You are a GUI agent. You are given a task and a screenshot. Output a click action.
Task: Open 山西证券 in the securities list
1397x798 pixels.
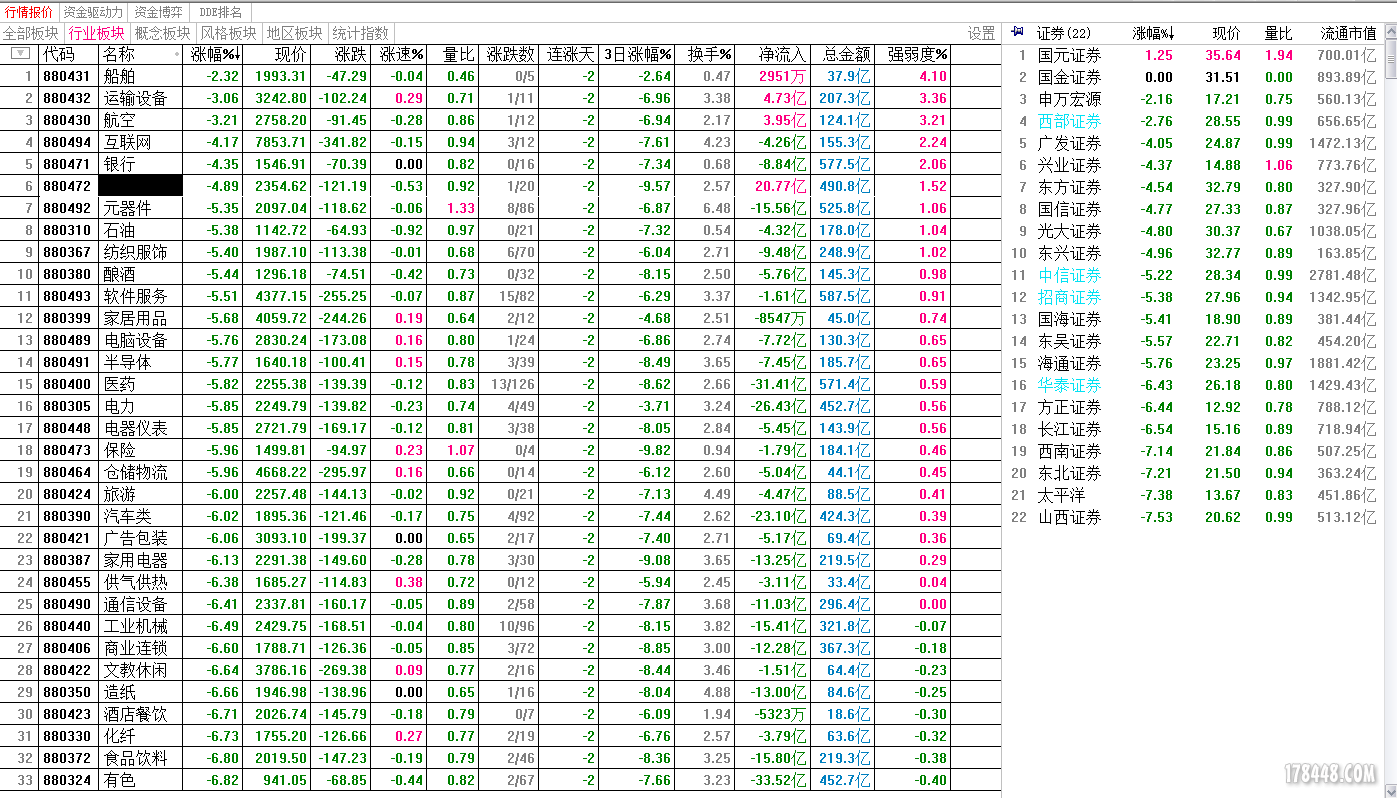point(1070,517)
